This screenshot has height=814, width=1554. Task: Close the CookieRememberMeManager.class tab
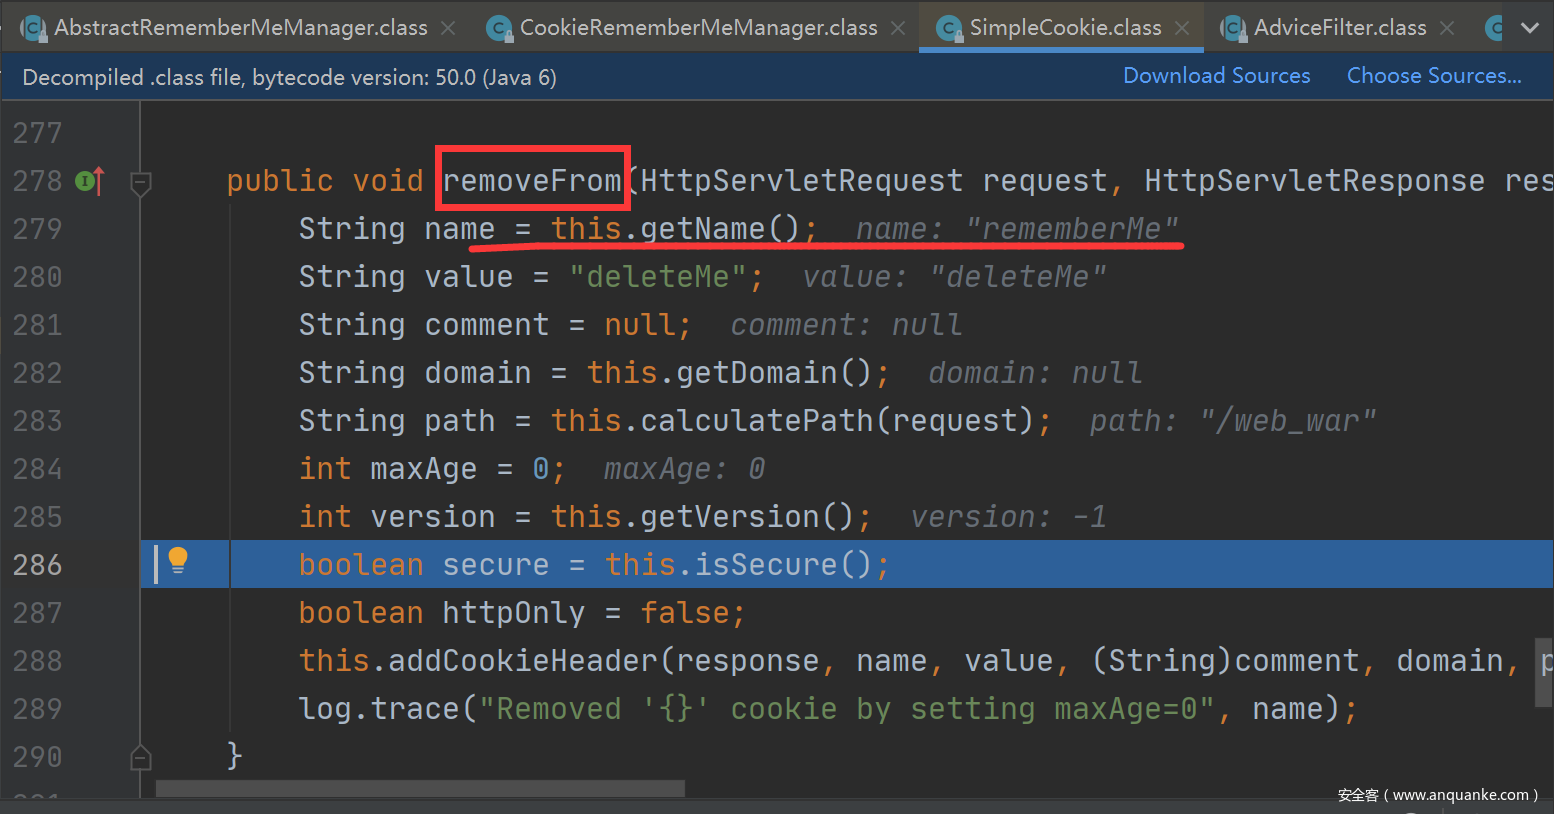point(898,28)
